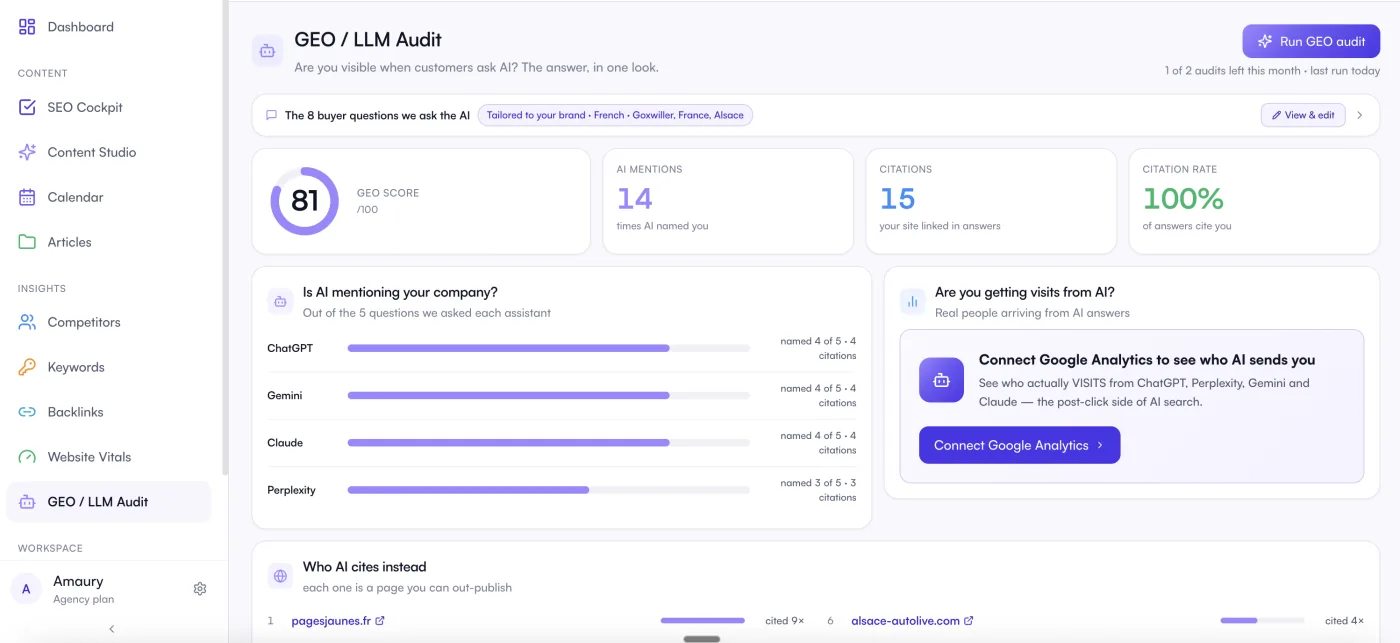Click Connect Google Analytics button
1400x643 pixels.
click(x=1019, y=445)
